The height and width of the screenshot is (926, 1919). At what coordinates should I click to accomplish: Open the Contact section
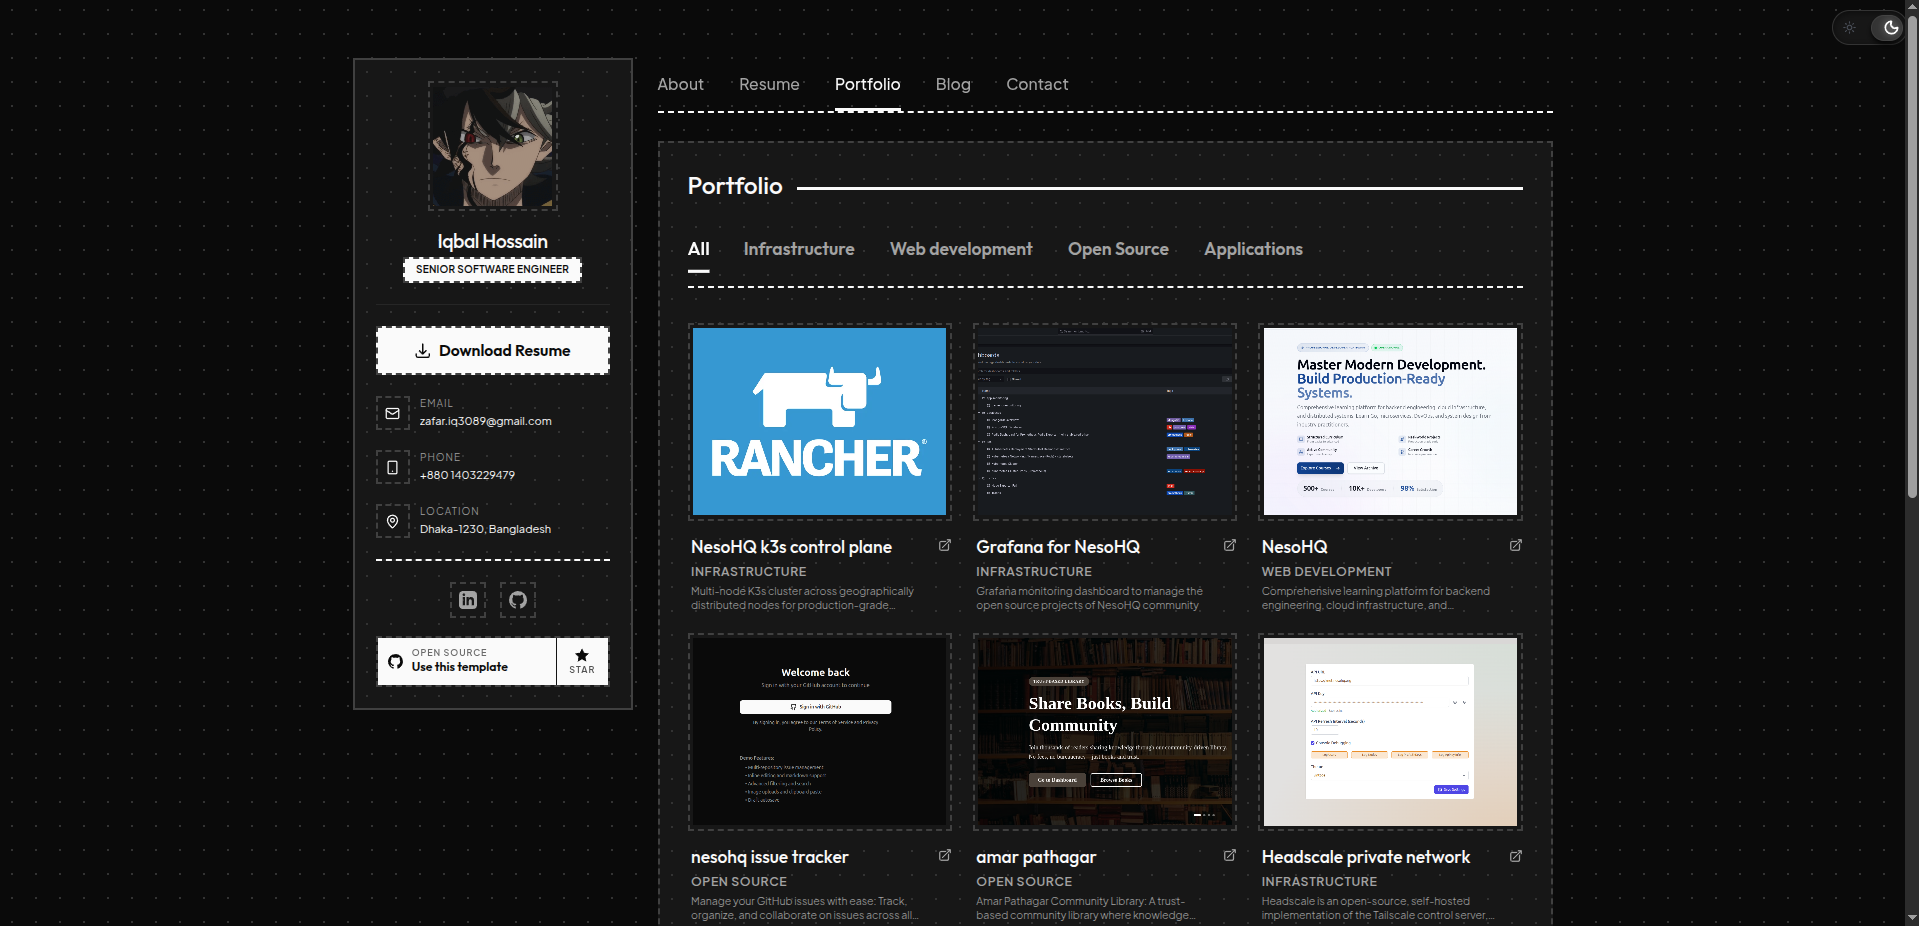point(1037,85)
